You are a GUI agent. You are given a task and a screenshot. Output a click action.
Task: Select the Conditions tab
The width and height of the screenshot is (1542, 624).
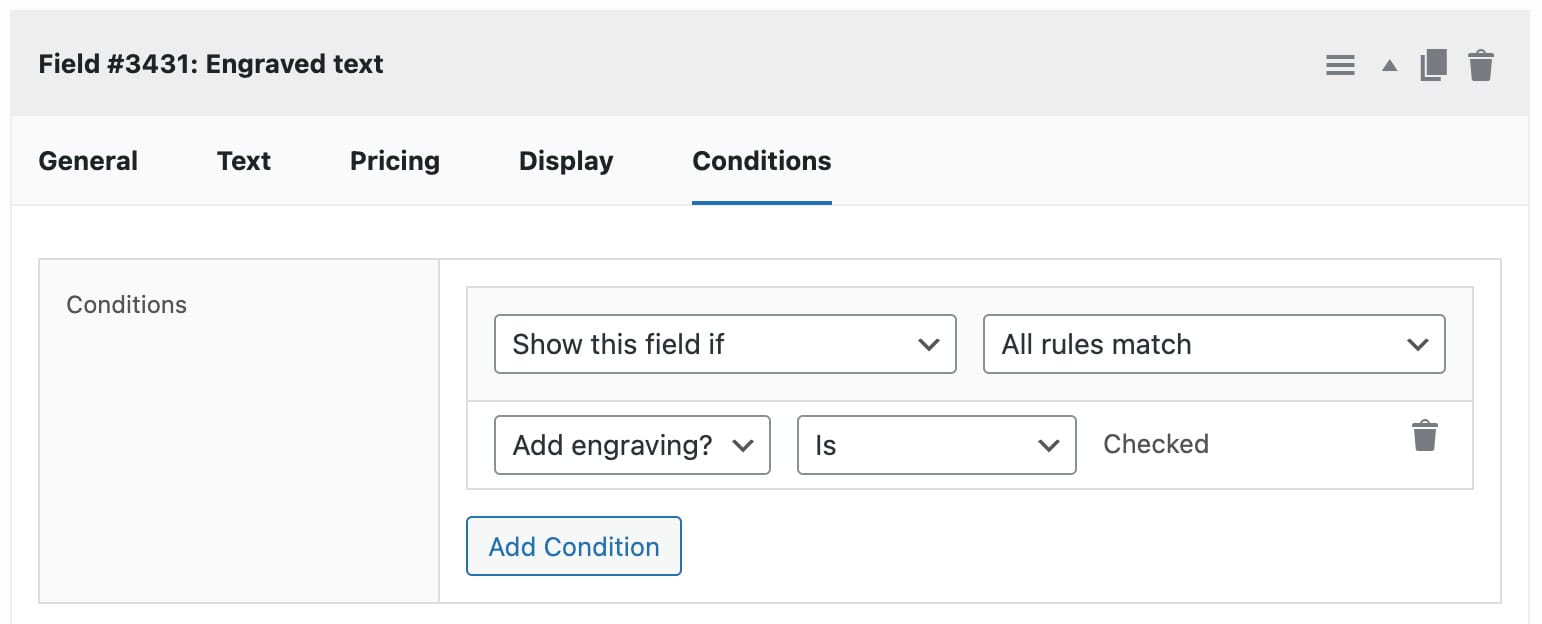761,161
